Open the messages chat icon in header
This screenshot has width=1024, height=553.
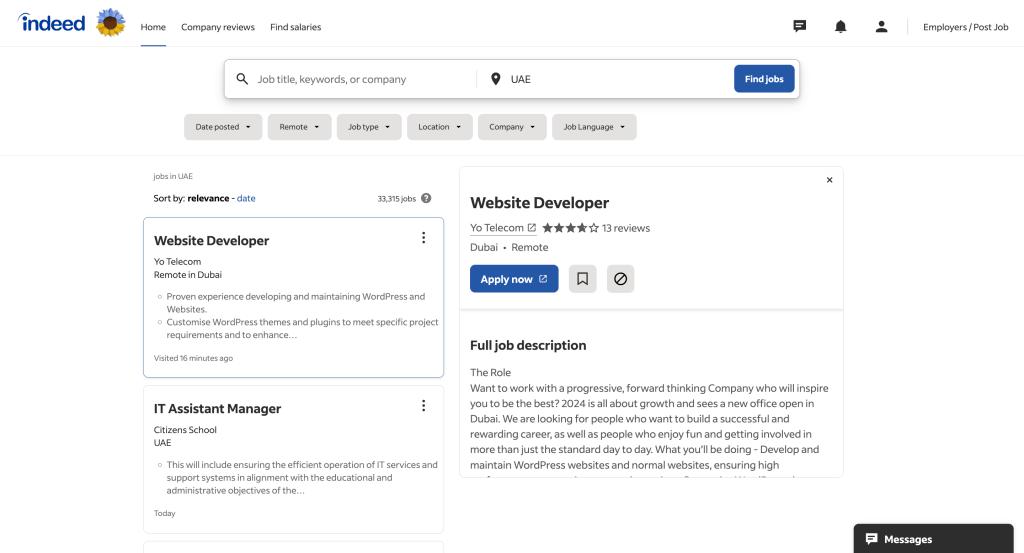[800, 27]
